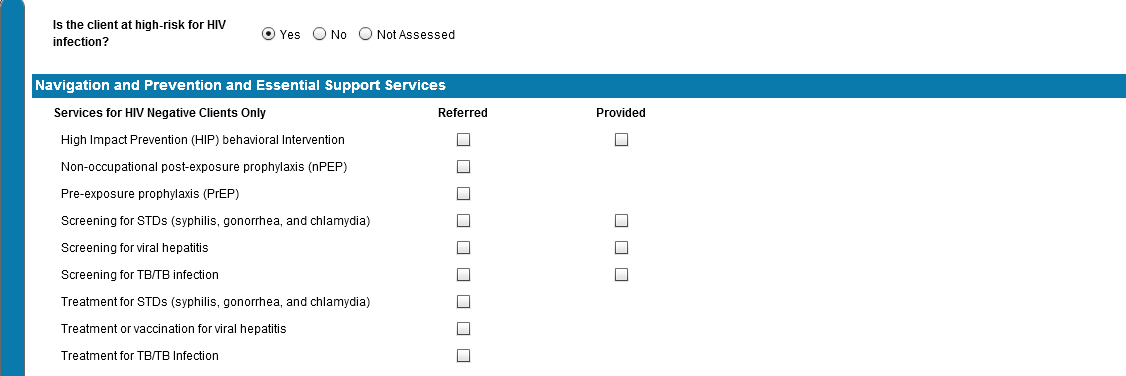Select Referred for viral hepatitis treatment or vaccination
The image size is (1126, 376).
463,329
